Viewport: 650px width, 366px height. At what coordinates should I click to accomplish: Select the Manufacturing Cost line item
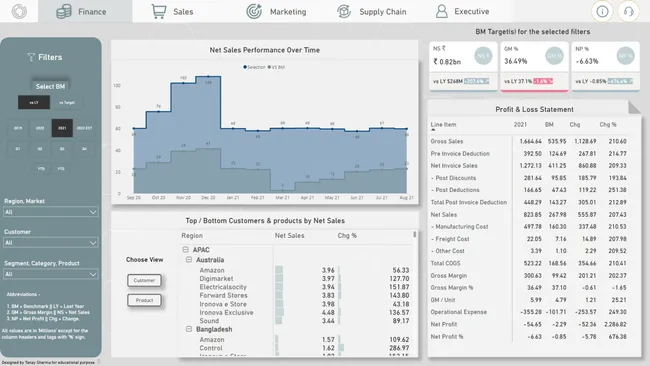click(x=529, y=227)
